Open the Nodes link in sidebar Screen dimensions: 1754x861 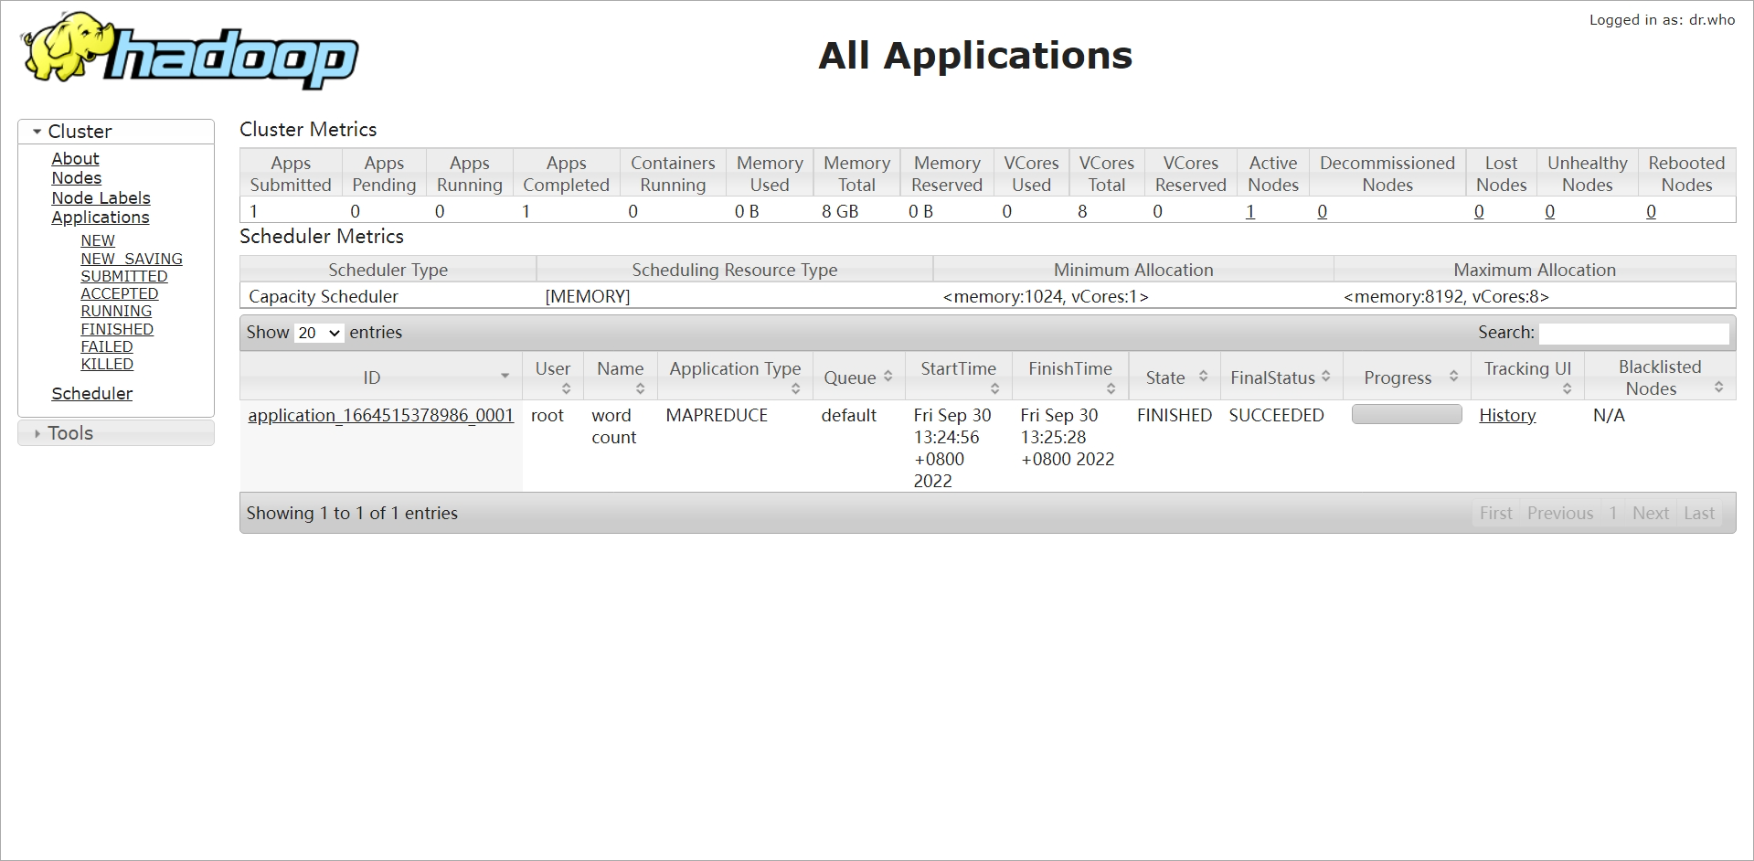pos(76,178)
